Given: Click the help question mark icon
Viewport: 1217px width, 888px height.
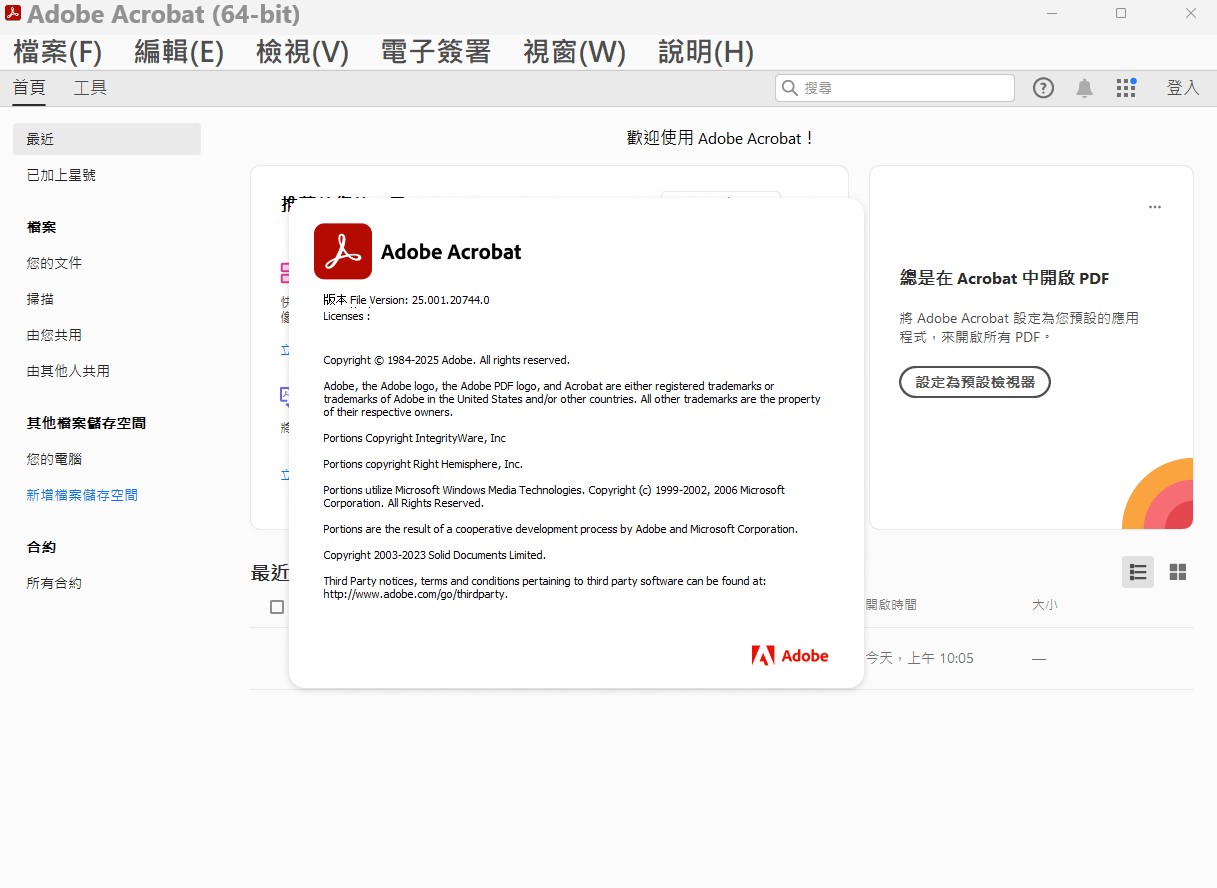Looking at the screenshot, I should tap(1043, 88).
